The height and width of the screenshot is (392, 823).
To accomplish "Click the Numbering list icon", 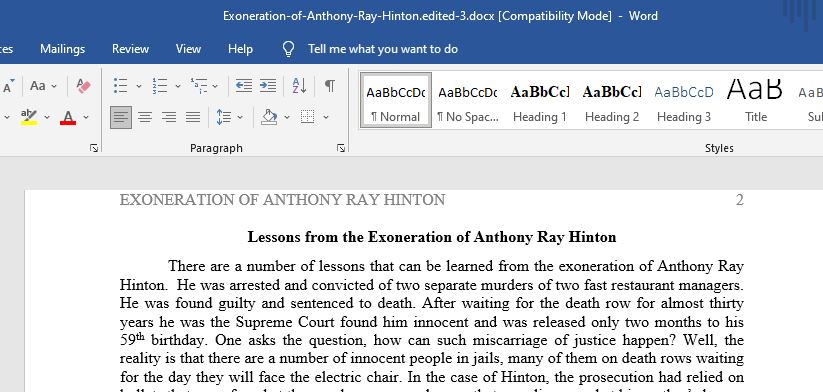I will [x=160, y=86].
